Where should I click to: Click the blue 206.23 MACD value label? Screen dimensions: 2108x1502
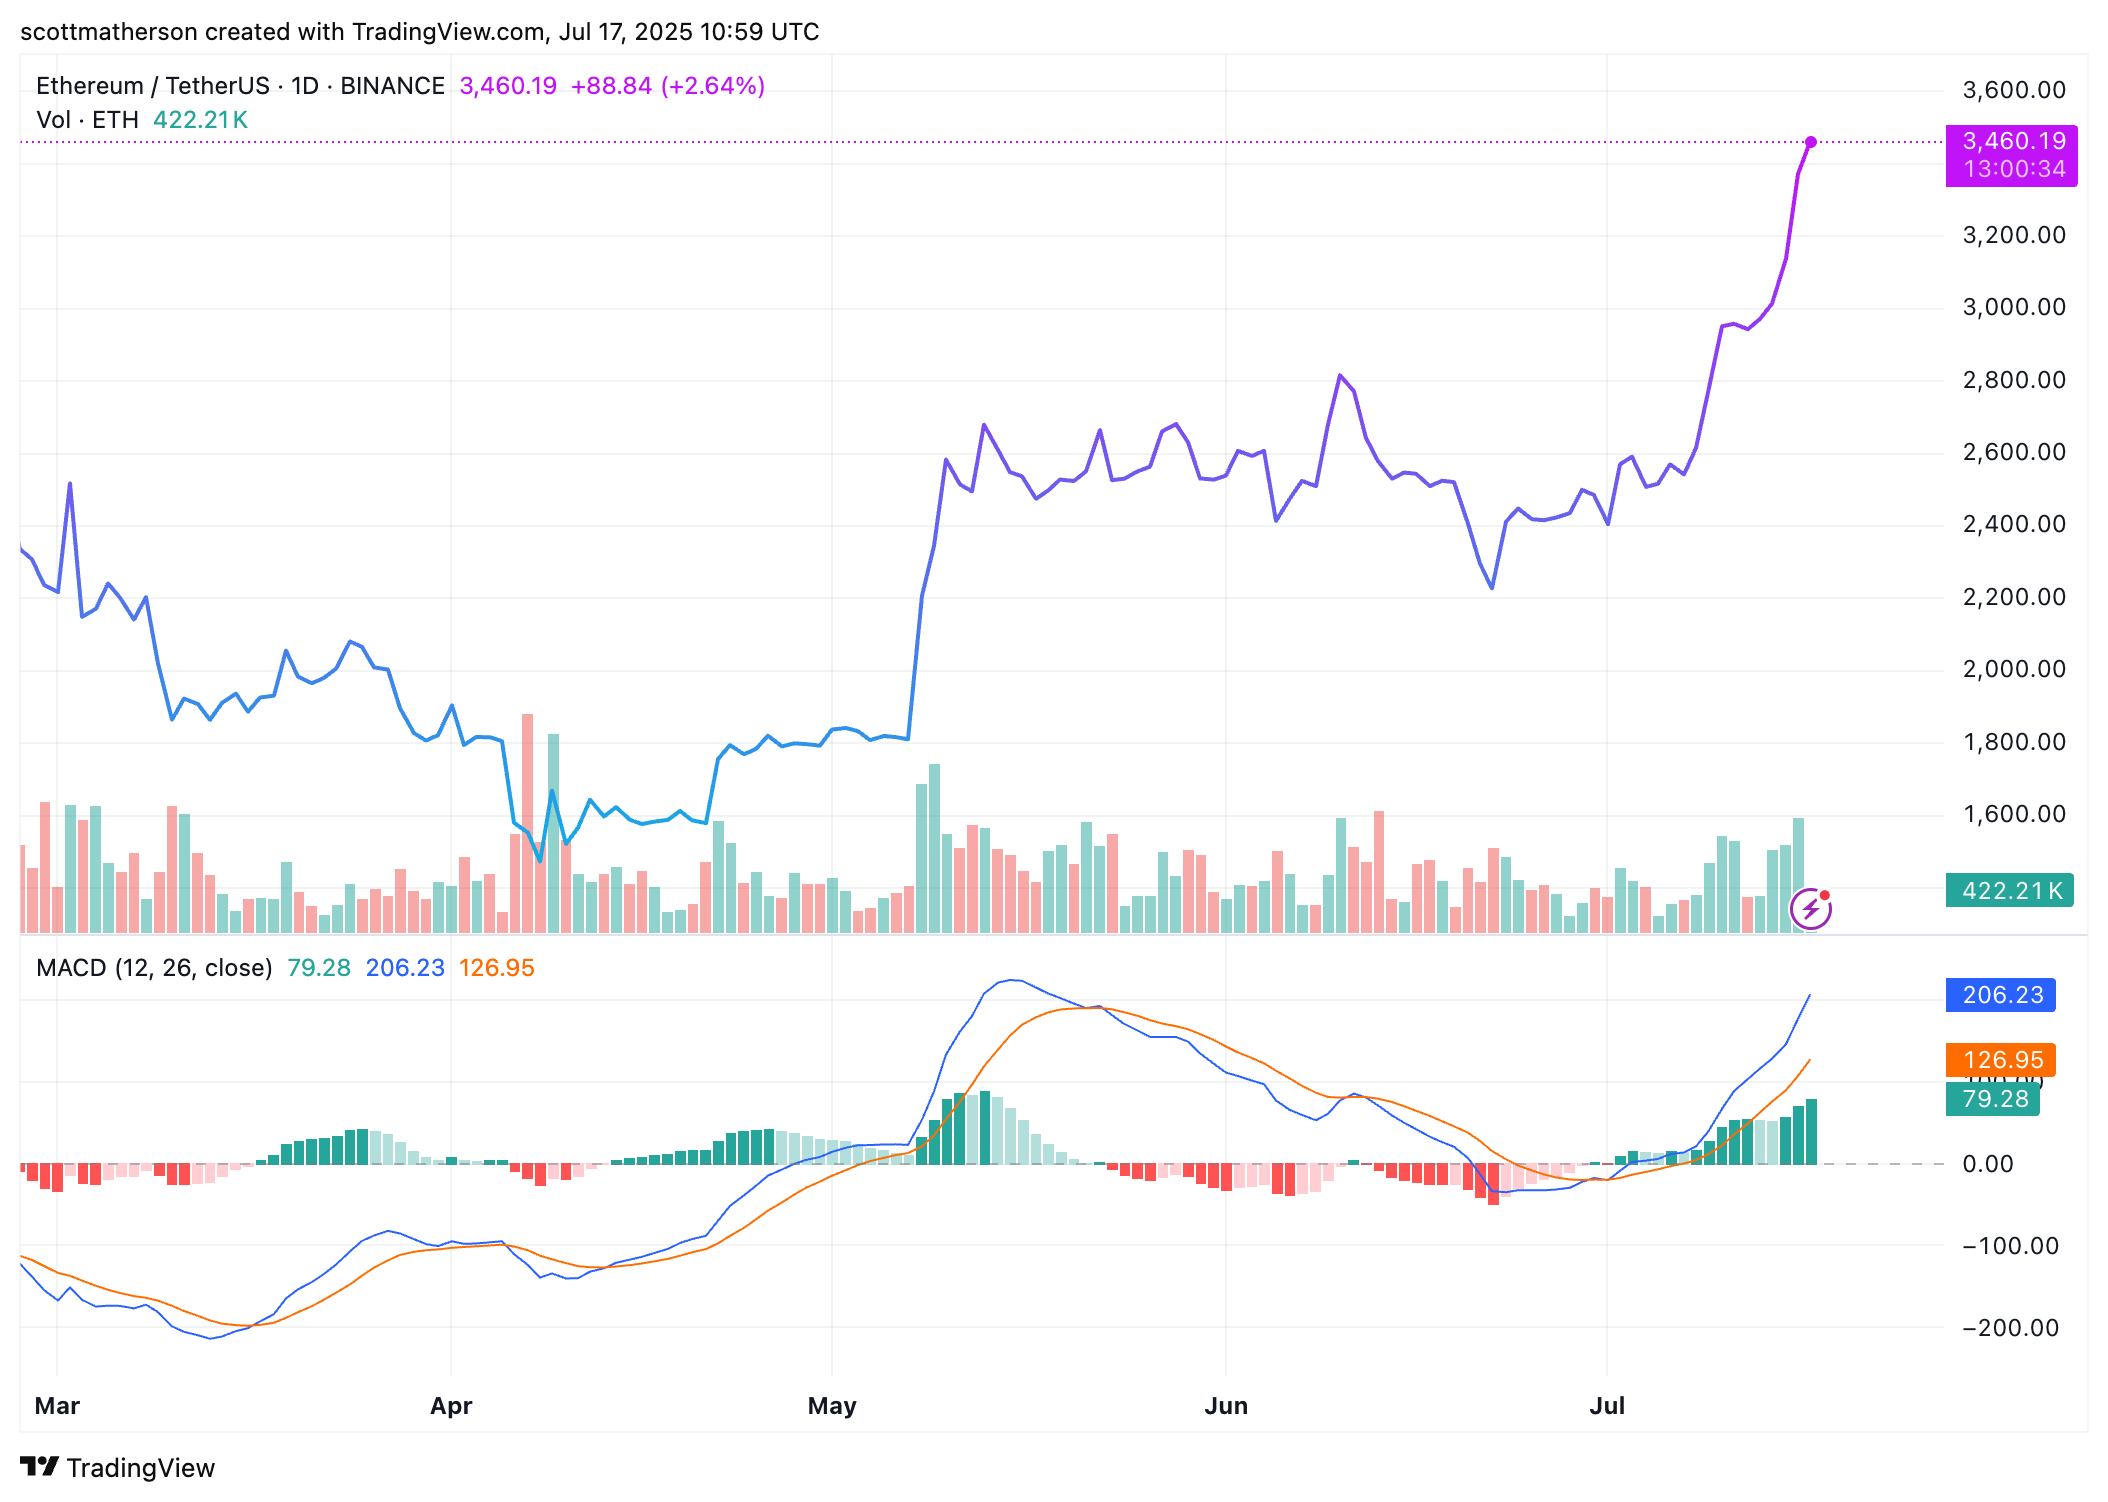click(x=2000, y=995)
